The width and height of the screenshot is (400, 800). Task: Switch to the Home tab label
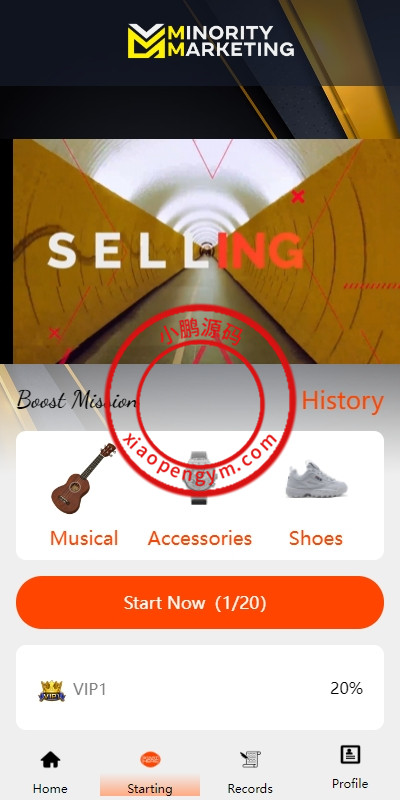50,788
